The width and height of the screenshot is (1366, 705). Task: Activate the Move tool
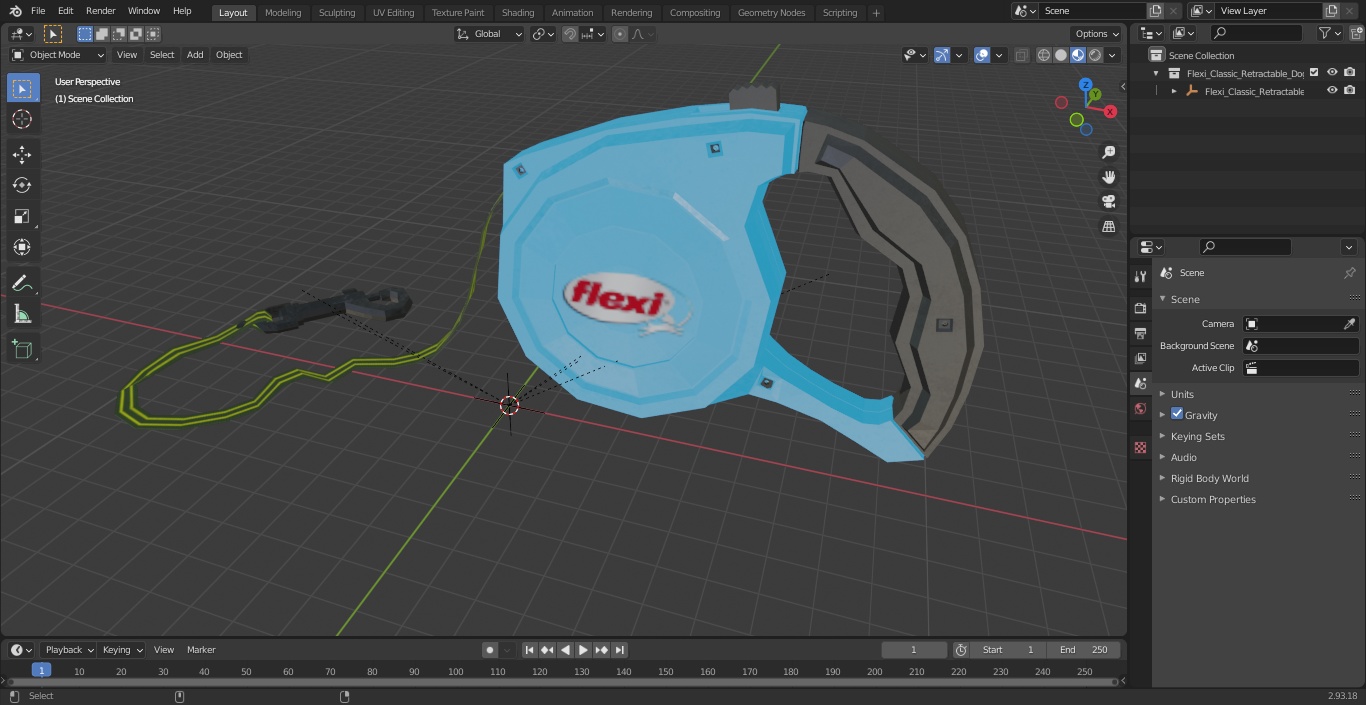(x=22, y=154)
